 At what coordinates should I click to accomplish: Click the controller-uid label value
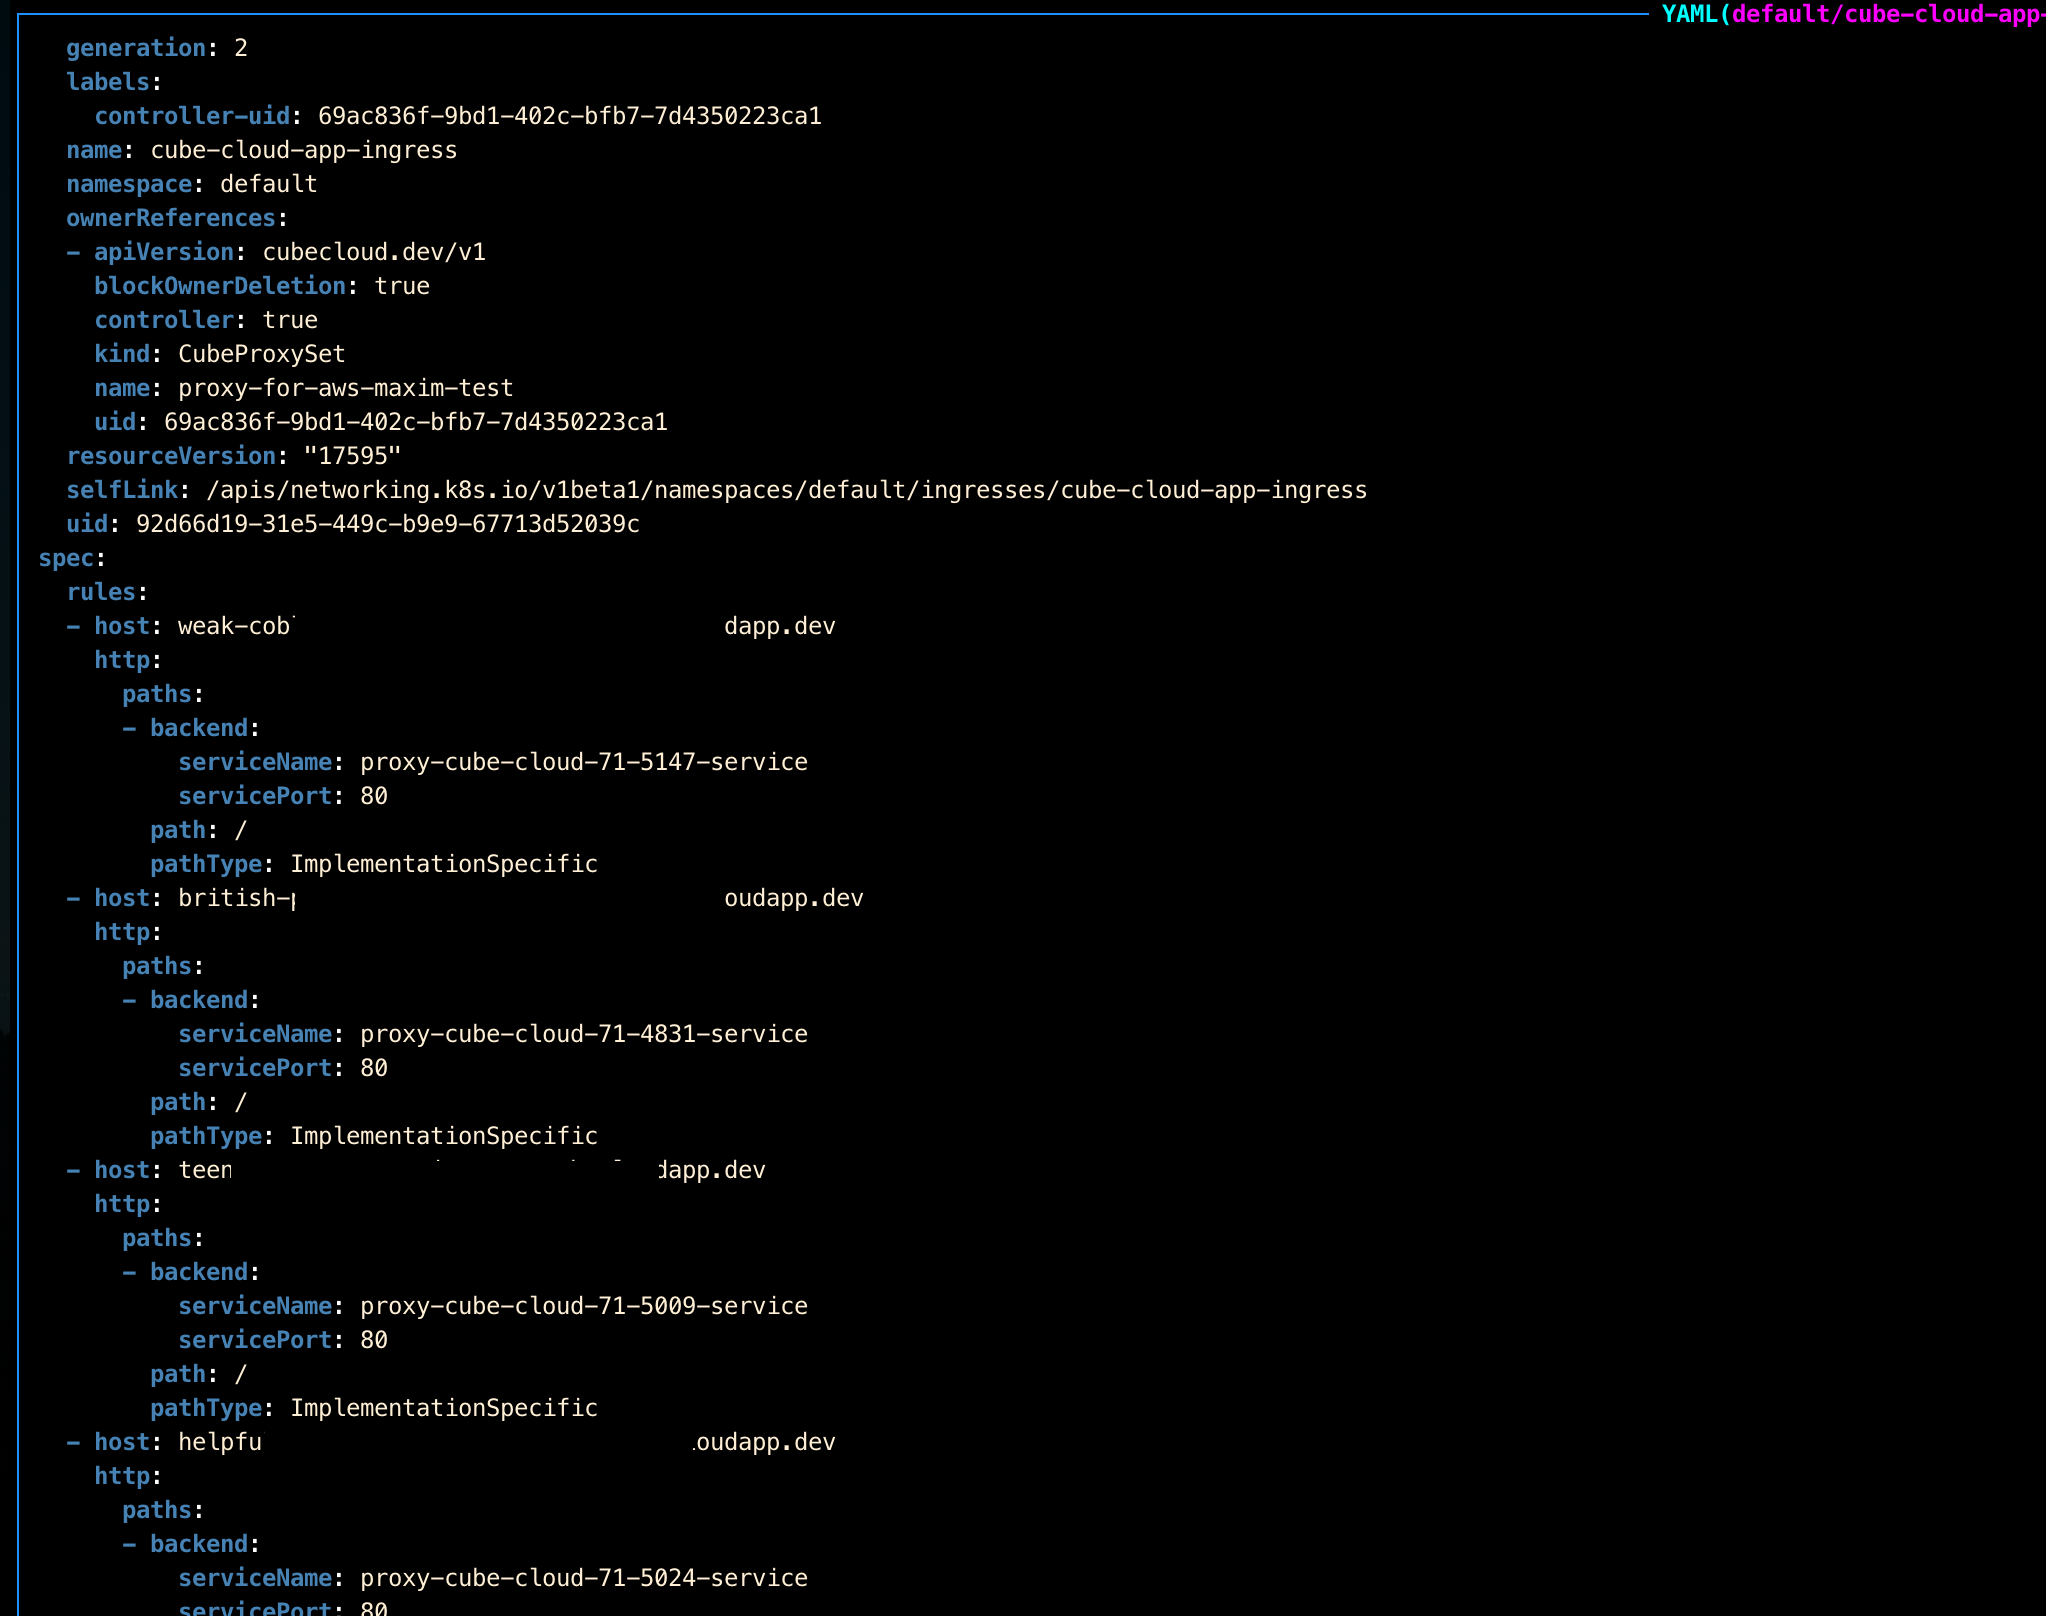point(570,116)
